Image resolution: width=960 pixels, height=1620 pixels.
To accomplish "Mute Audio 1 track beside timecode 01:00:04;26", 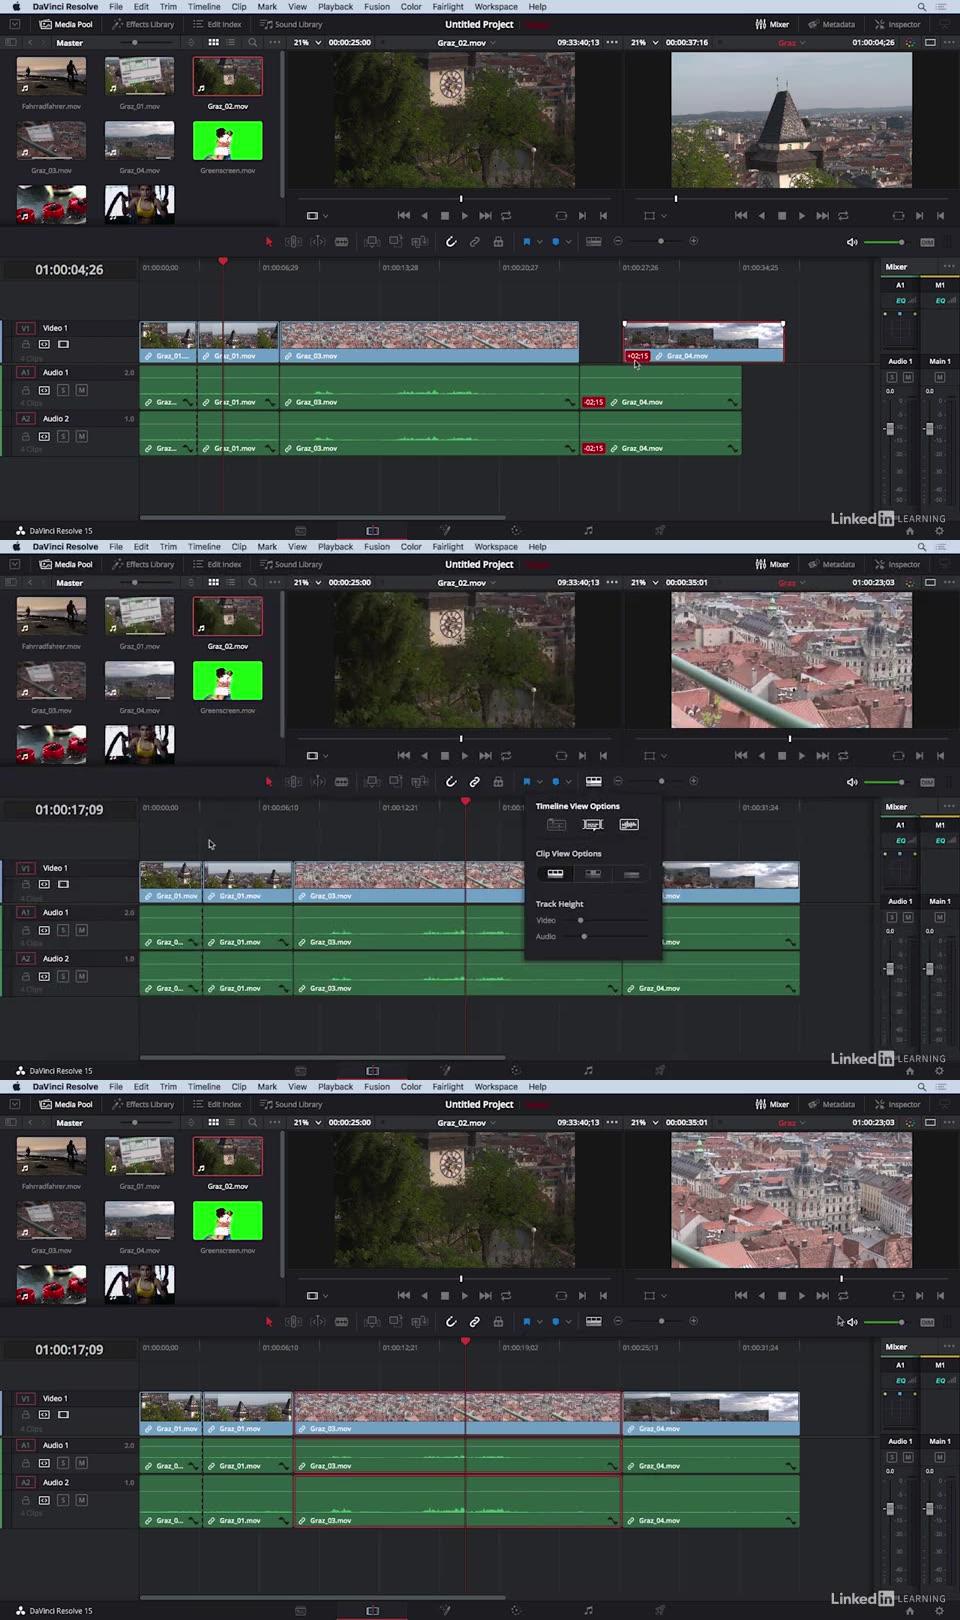I will pyautogui.click(x=81, y=390).
